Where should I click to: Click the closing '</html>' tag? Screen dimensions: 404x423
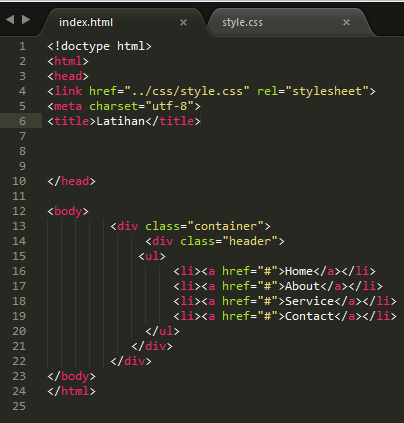[71, 391]
